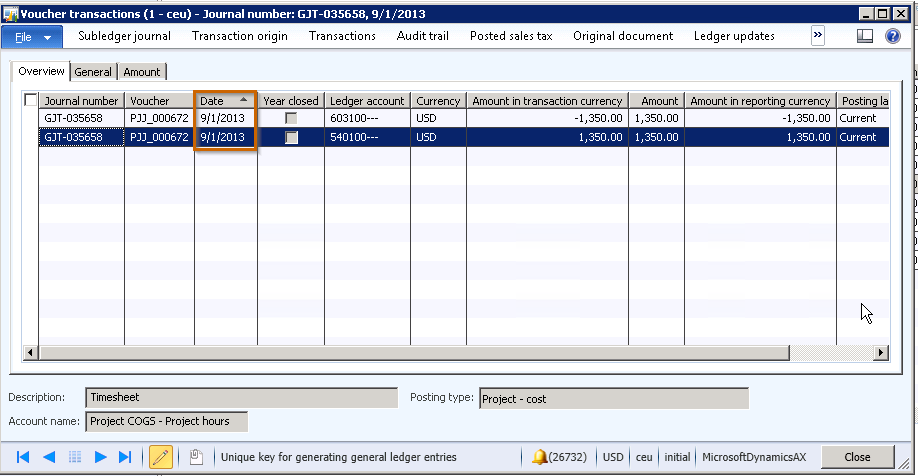Toggle Year closed checkbox in selected row
The width and height of the screenshot is (918, 476).
(x=291, y=137)
